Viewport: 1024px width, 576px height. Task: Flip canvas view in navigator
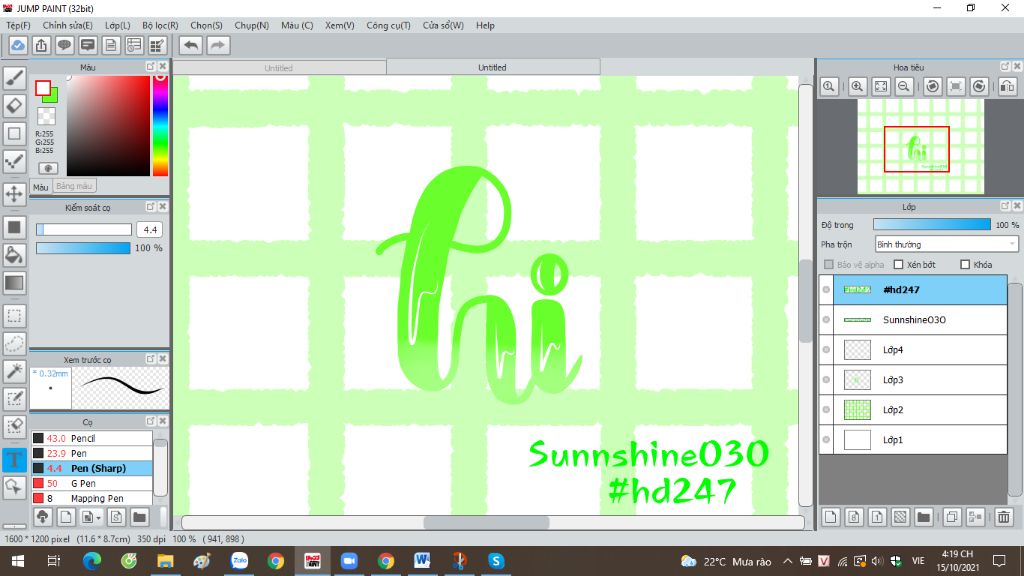coord(1008,86)
